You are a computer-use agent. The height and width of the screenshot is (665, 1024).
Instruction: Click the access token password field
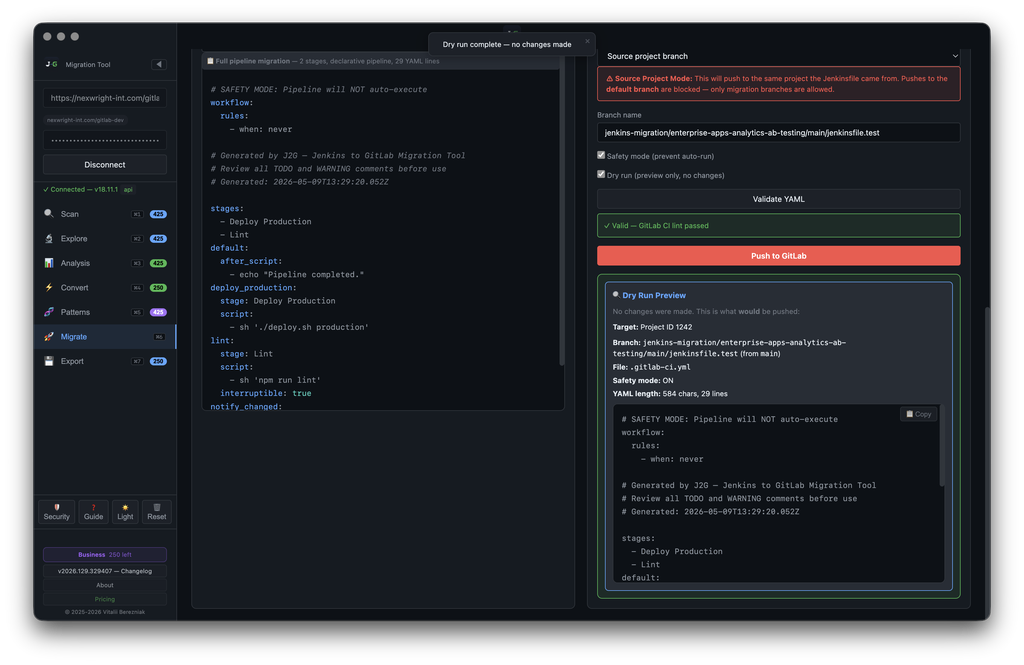(x=104, y=140)
